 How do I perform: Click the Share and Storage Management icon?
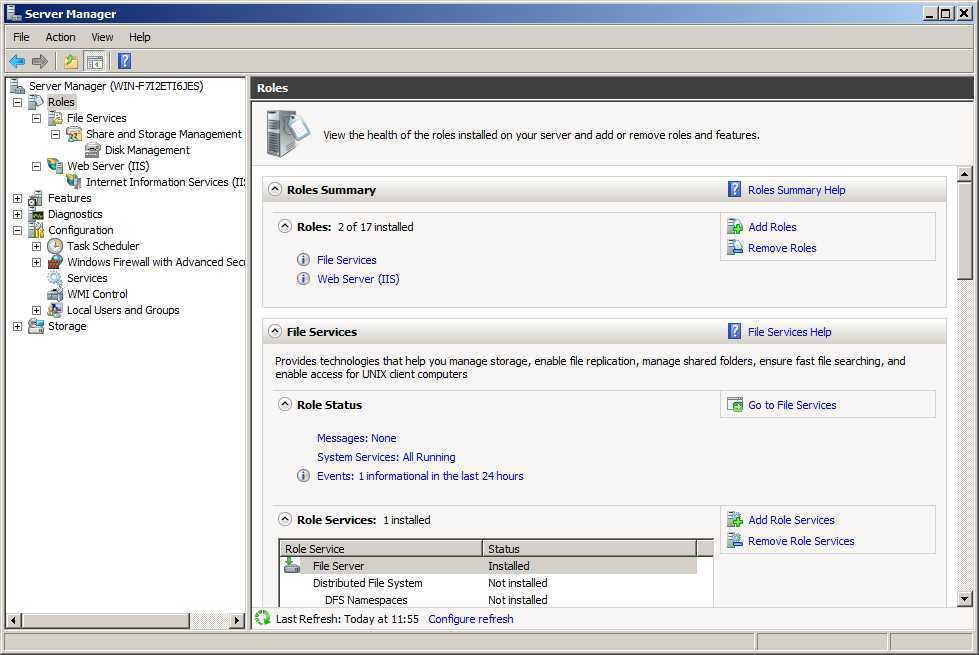click(74, 134)
